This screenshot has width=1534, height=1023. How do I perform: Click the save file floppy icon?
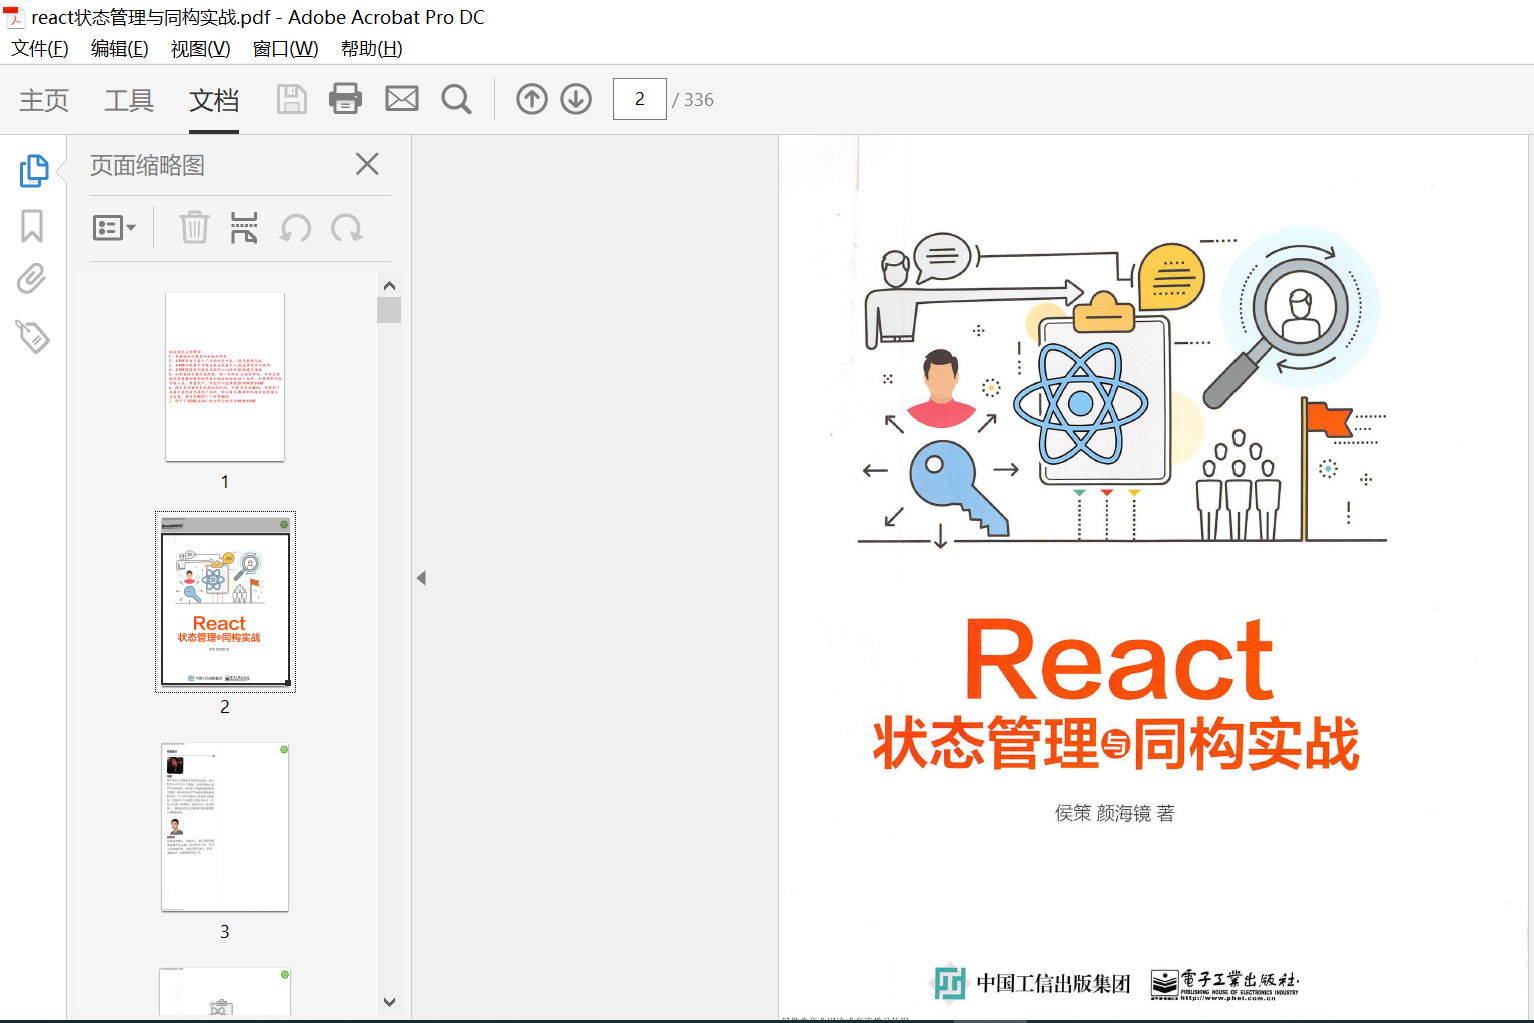coord(291,99)
